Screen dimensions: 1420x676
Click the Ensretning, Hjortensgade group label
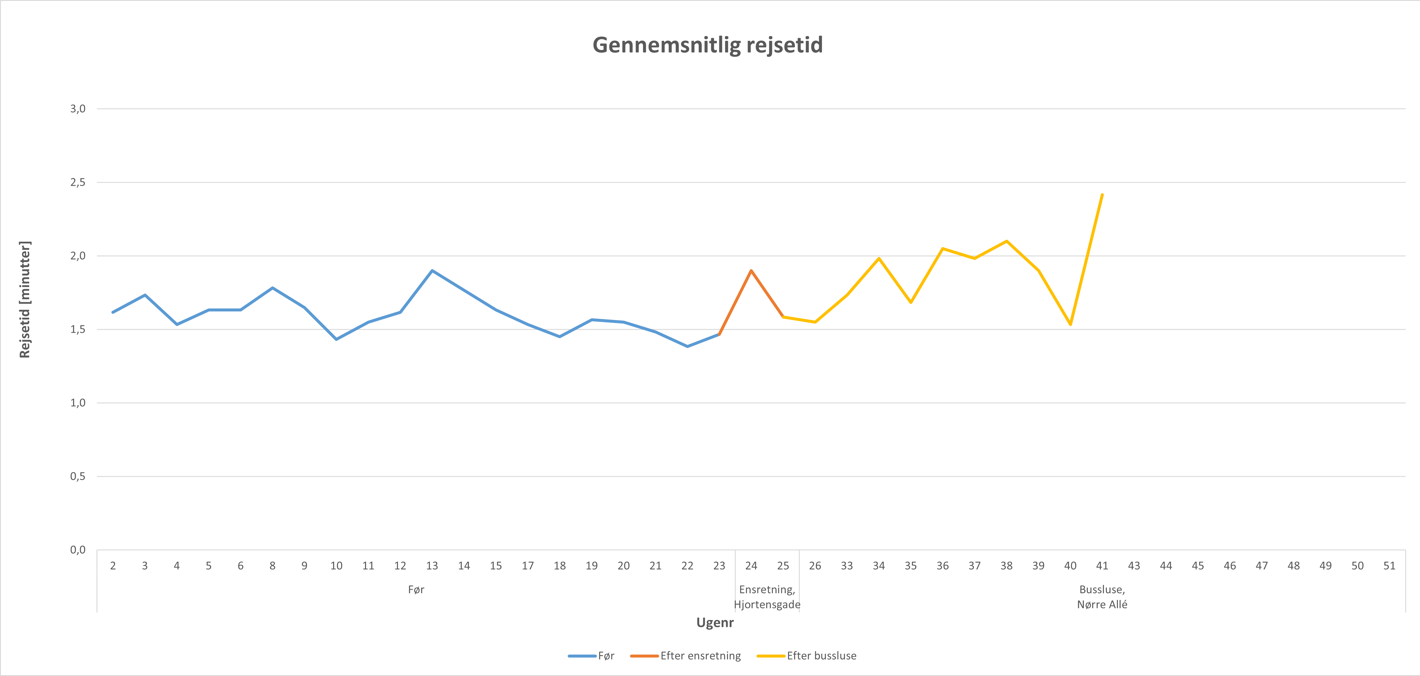pyautogui.click(x=767, y=597)
